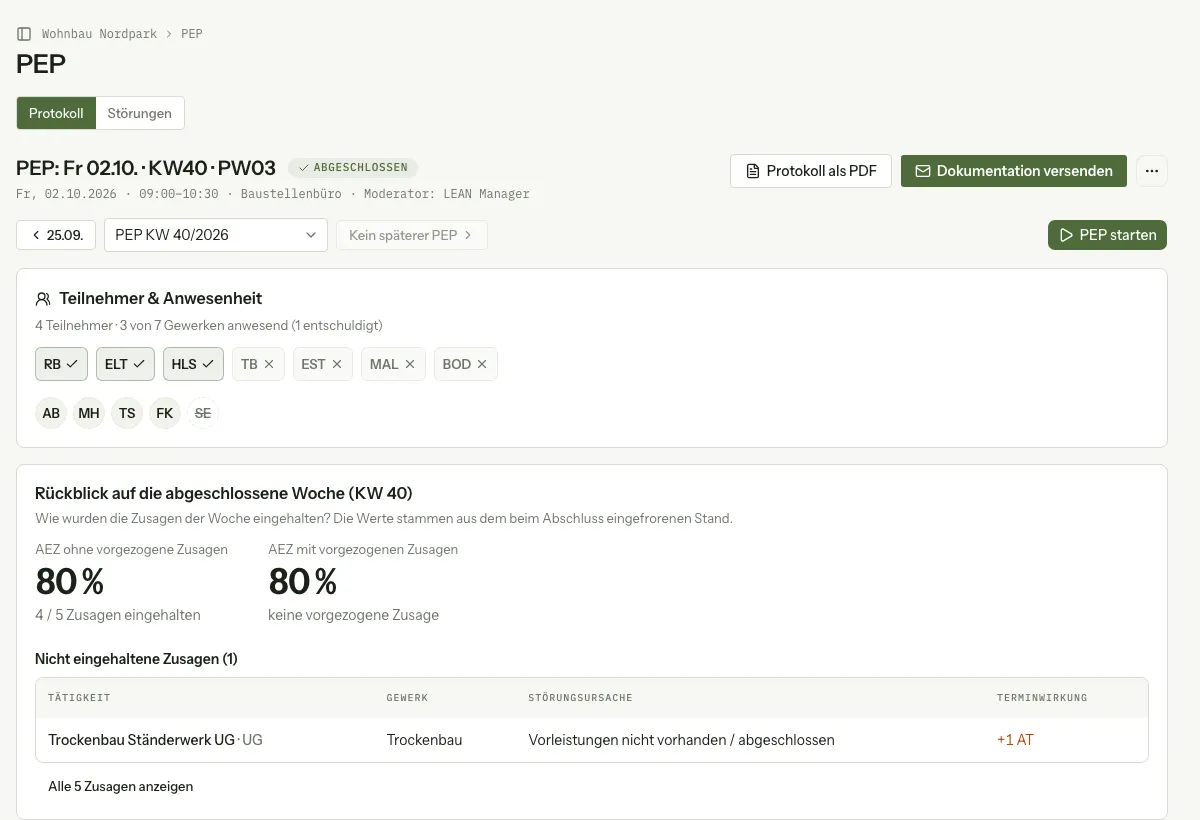Select the crossed-out SE participant avatar
The width and height of the screenshot is (1200, 820).
click(203, 413)
